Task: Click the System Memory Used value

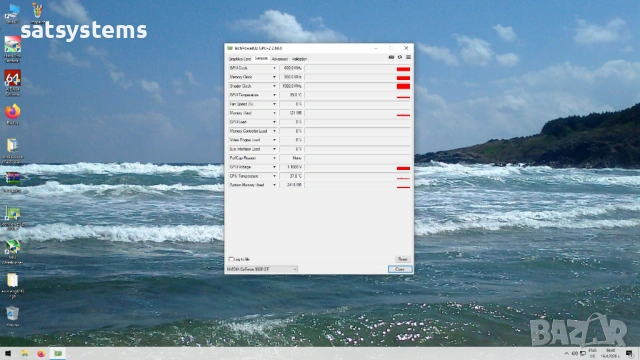Action: 291,185
